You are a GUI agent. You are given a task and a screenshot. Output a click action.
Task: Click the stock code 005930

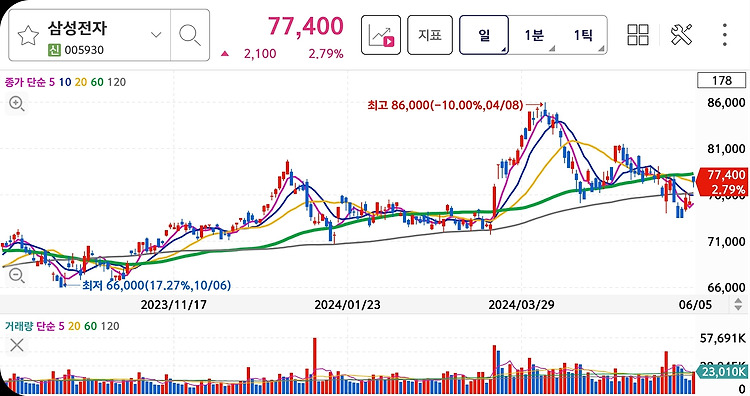84,50
